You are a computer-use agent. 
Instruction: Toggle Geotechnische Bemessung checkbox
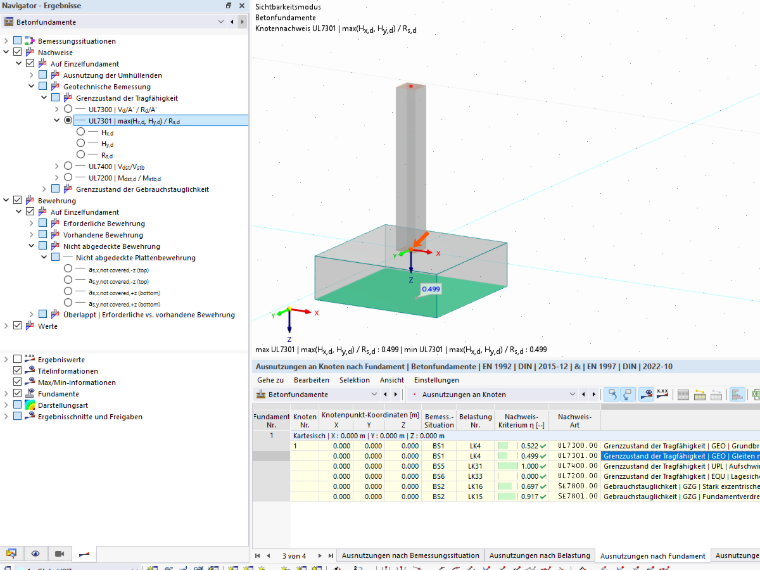pyautogui.click(x=43, y=86)
